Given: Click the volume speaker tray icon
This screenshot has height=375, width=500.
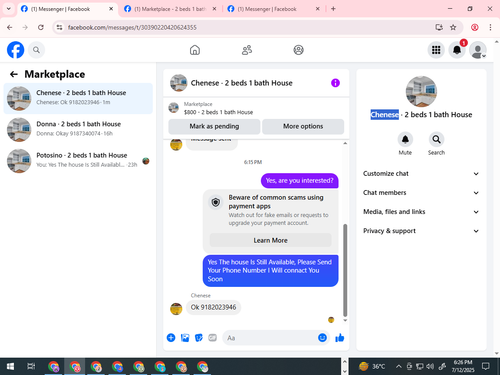Looking at the screenshot, I should 430,366.
